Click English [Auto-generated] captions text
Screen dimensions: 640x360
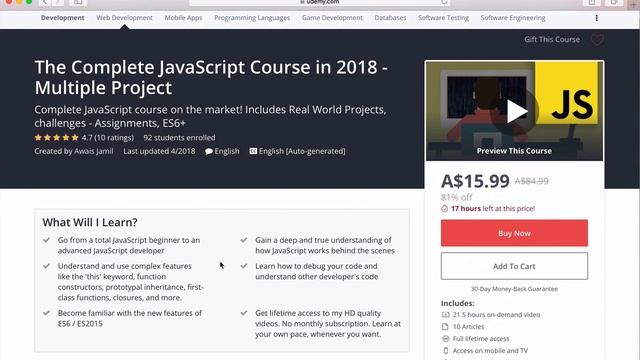coord(302,151)
